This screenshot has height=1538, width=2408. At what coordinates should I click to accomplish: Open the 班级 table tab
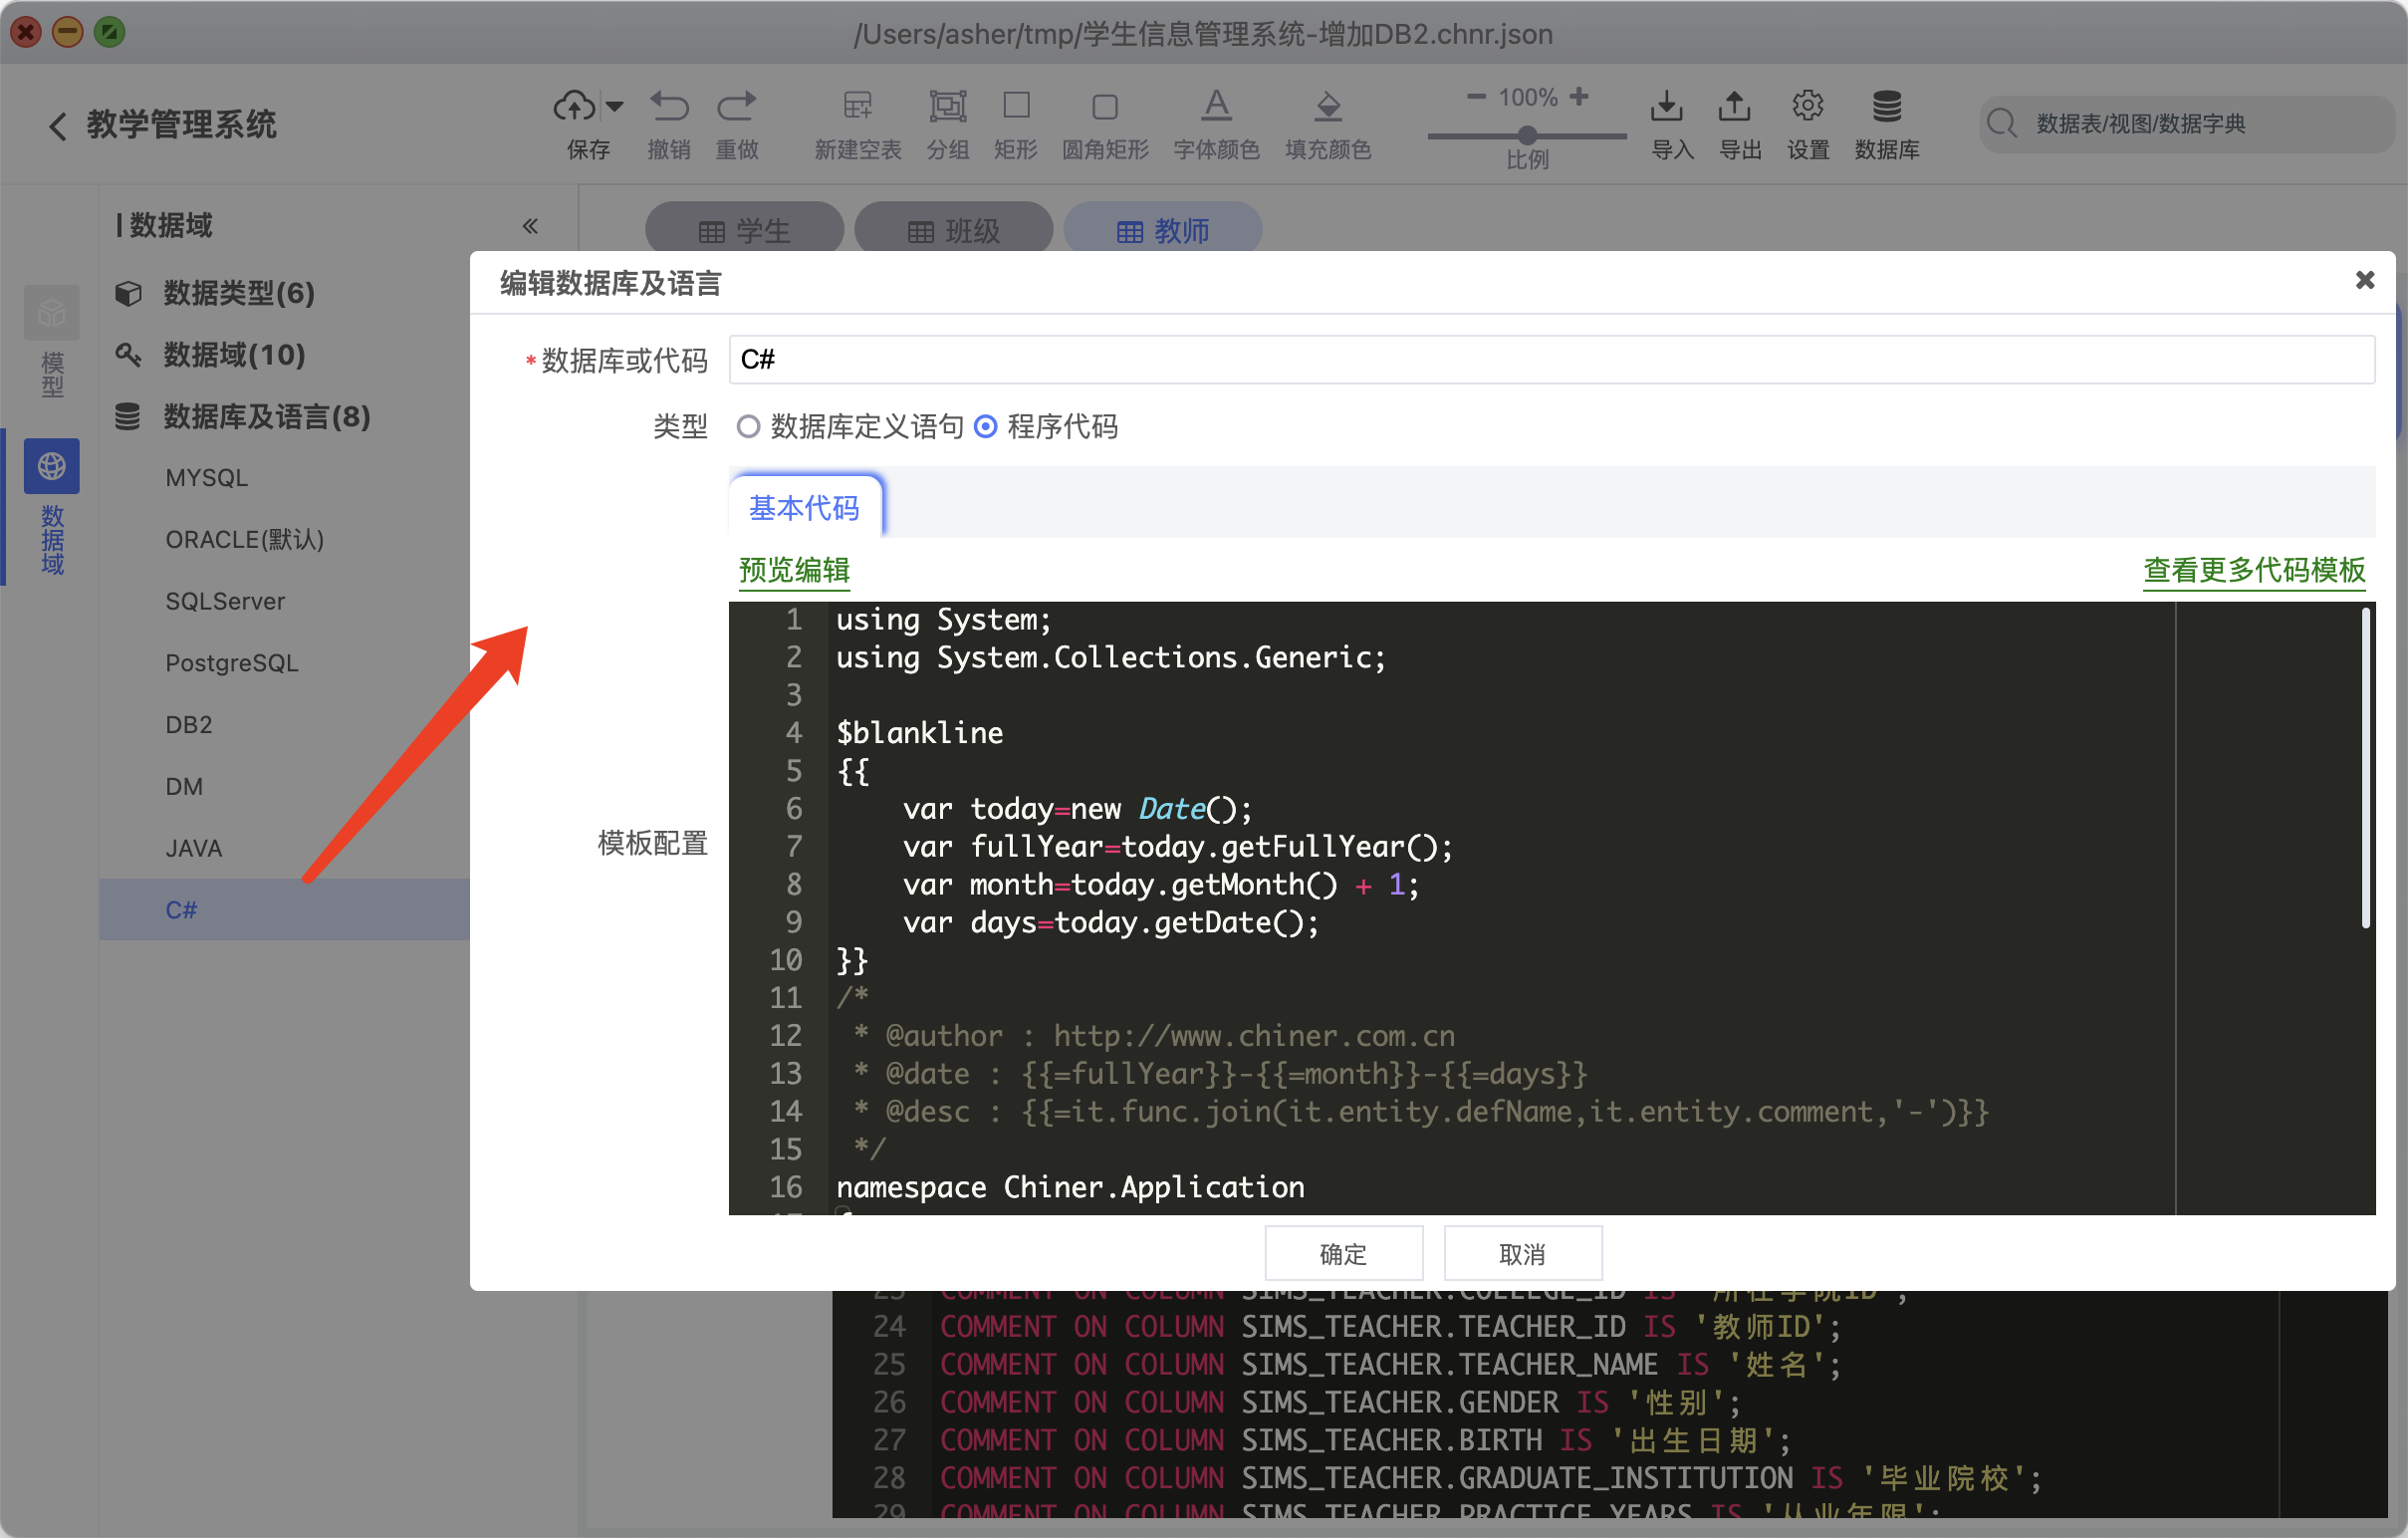click(953, 231)
